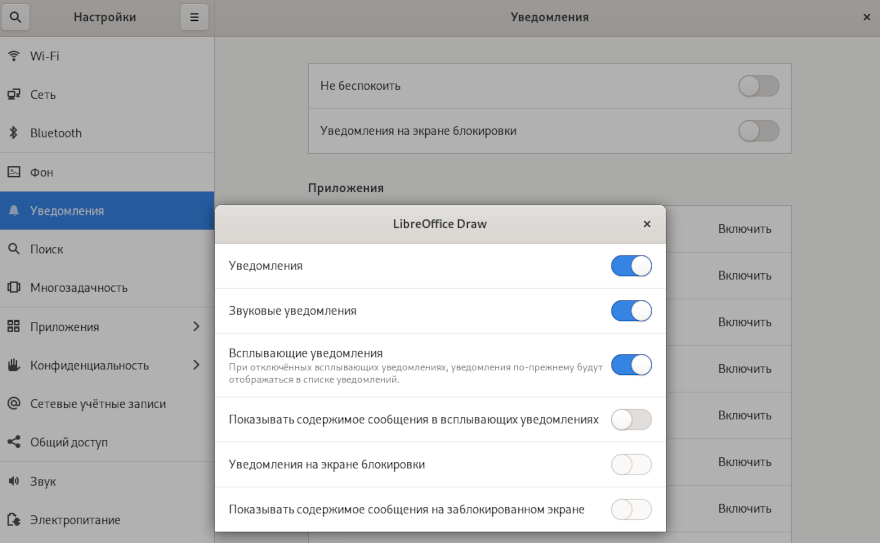880x543 pixels.
Task: Click the Сеть network icon
Action: (x=14, y=95)
